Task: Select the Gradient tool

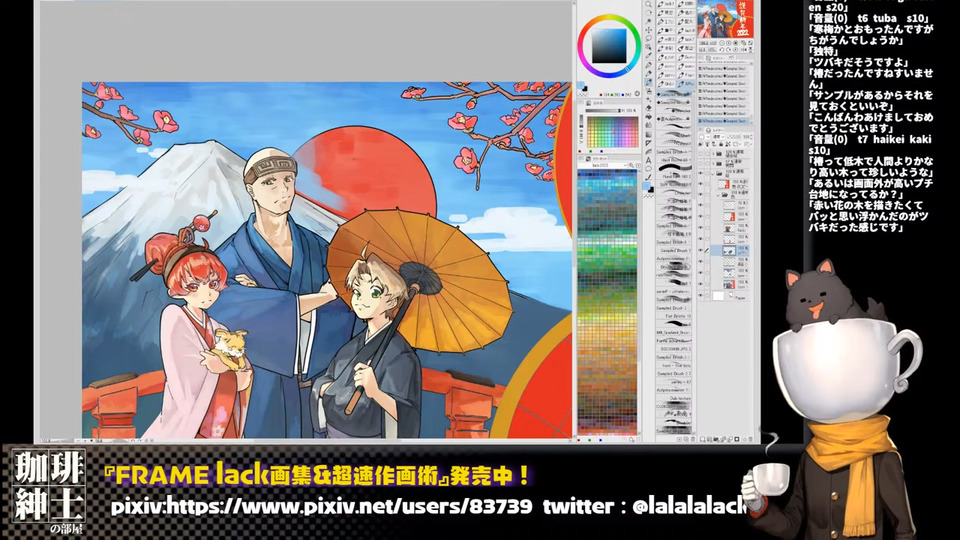Action: (648, 135)
